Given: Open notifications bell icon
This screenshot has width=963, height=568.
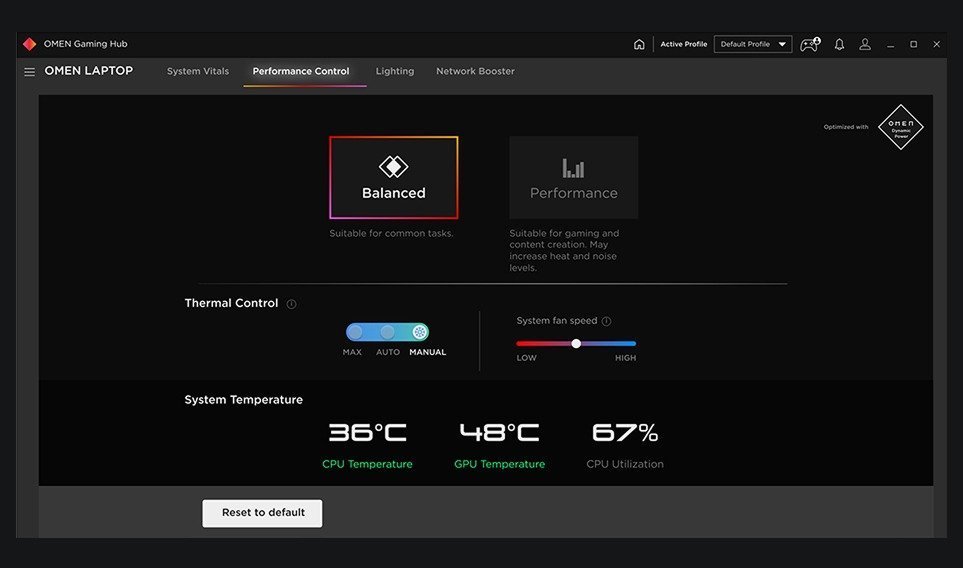Looking at the screenshot, I should point(839,44).
